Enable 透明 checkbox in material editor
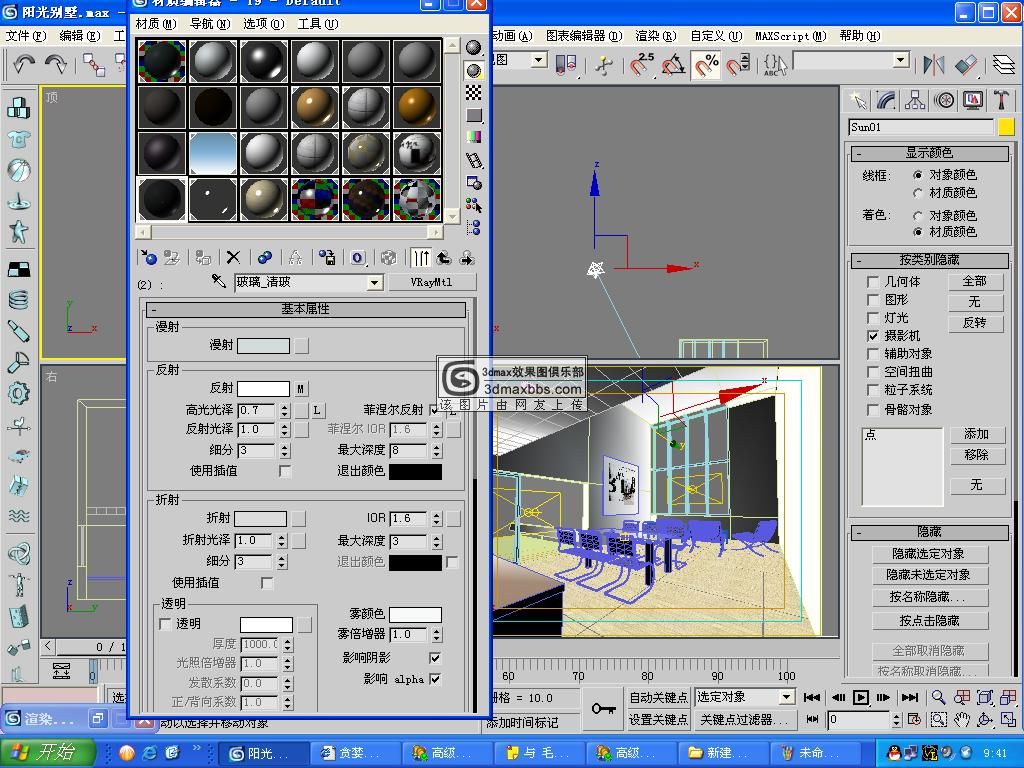Viewport: 1024px width, 768px height. [x=165, y=624]
